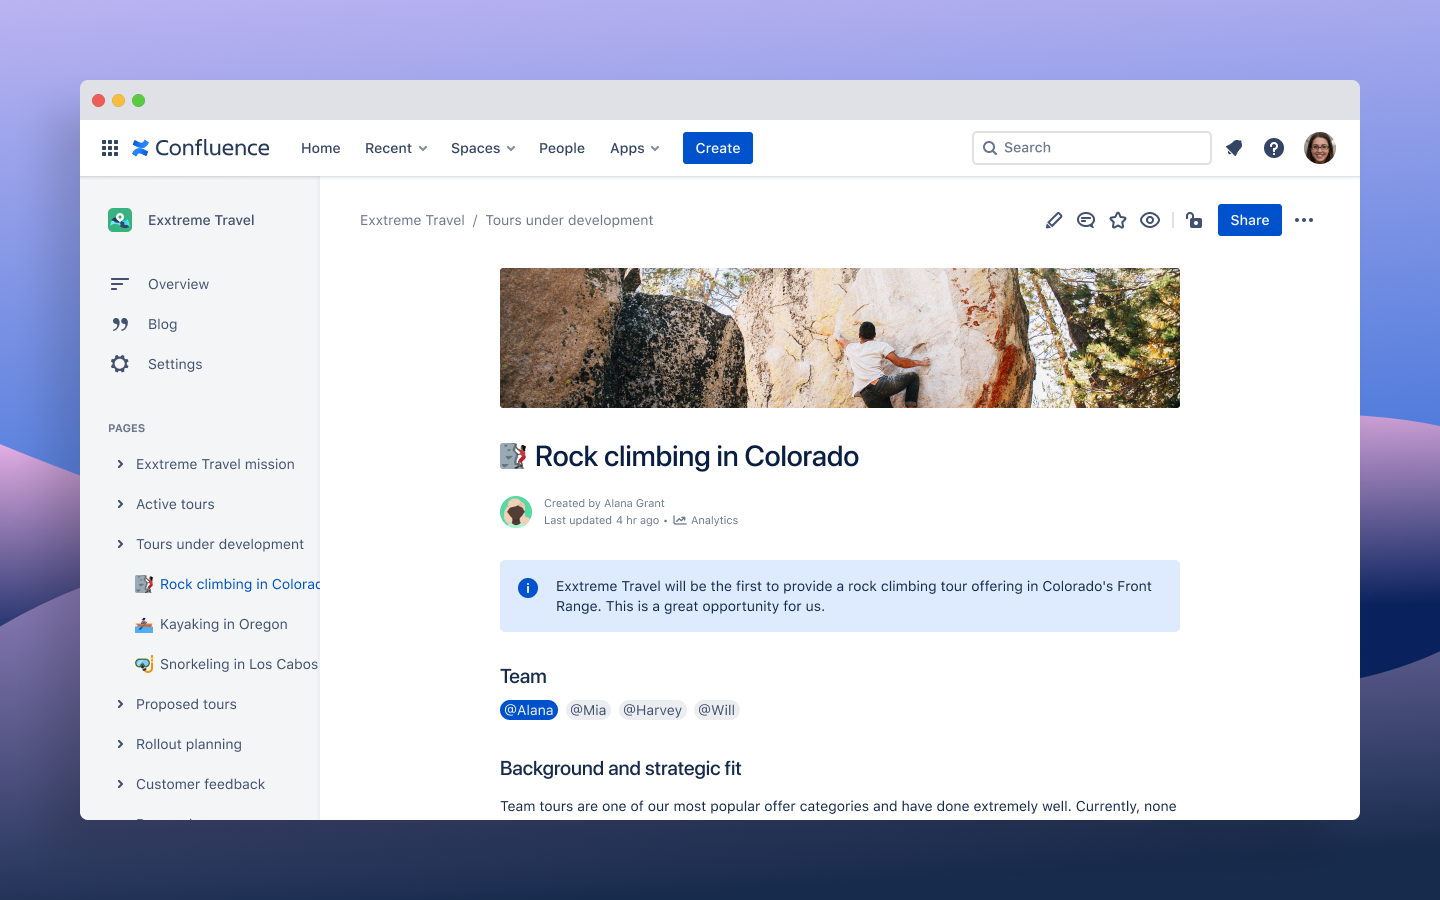This screenshot has width=1440, height=900.
Task: Open the Overview sidebar item
Action: [178, 284]
